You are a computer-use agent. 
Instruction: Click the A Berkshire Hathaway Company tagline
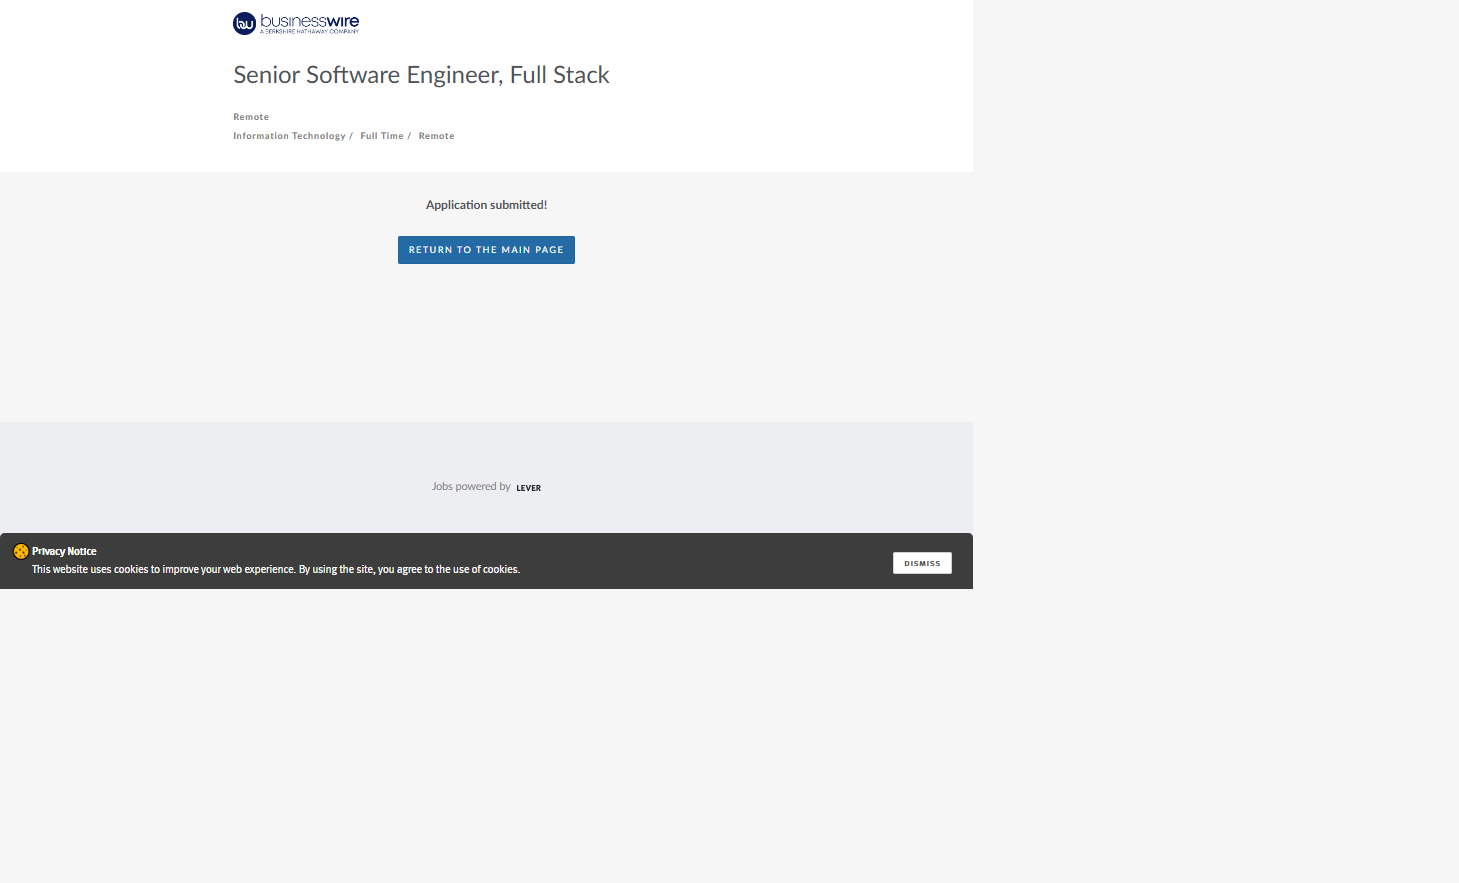pyautogui.click(x=309, y=32)
